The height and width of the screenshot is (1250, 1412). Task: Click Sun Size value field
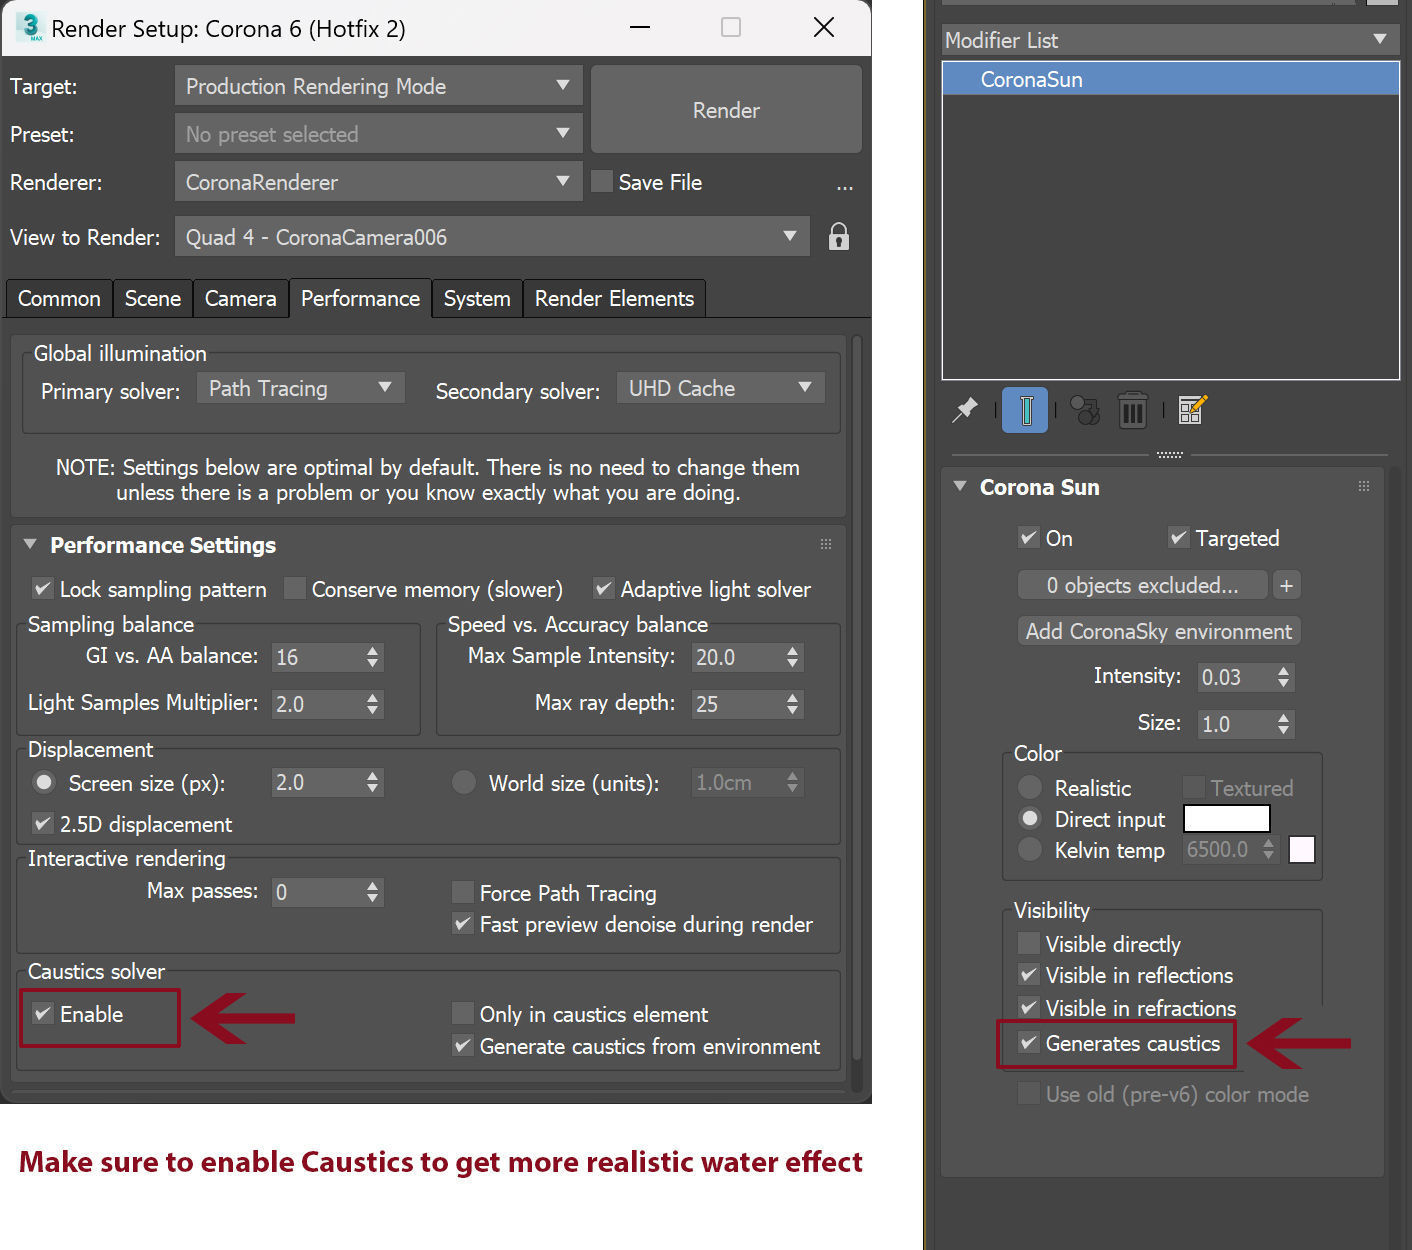[1236, 724]
